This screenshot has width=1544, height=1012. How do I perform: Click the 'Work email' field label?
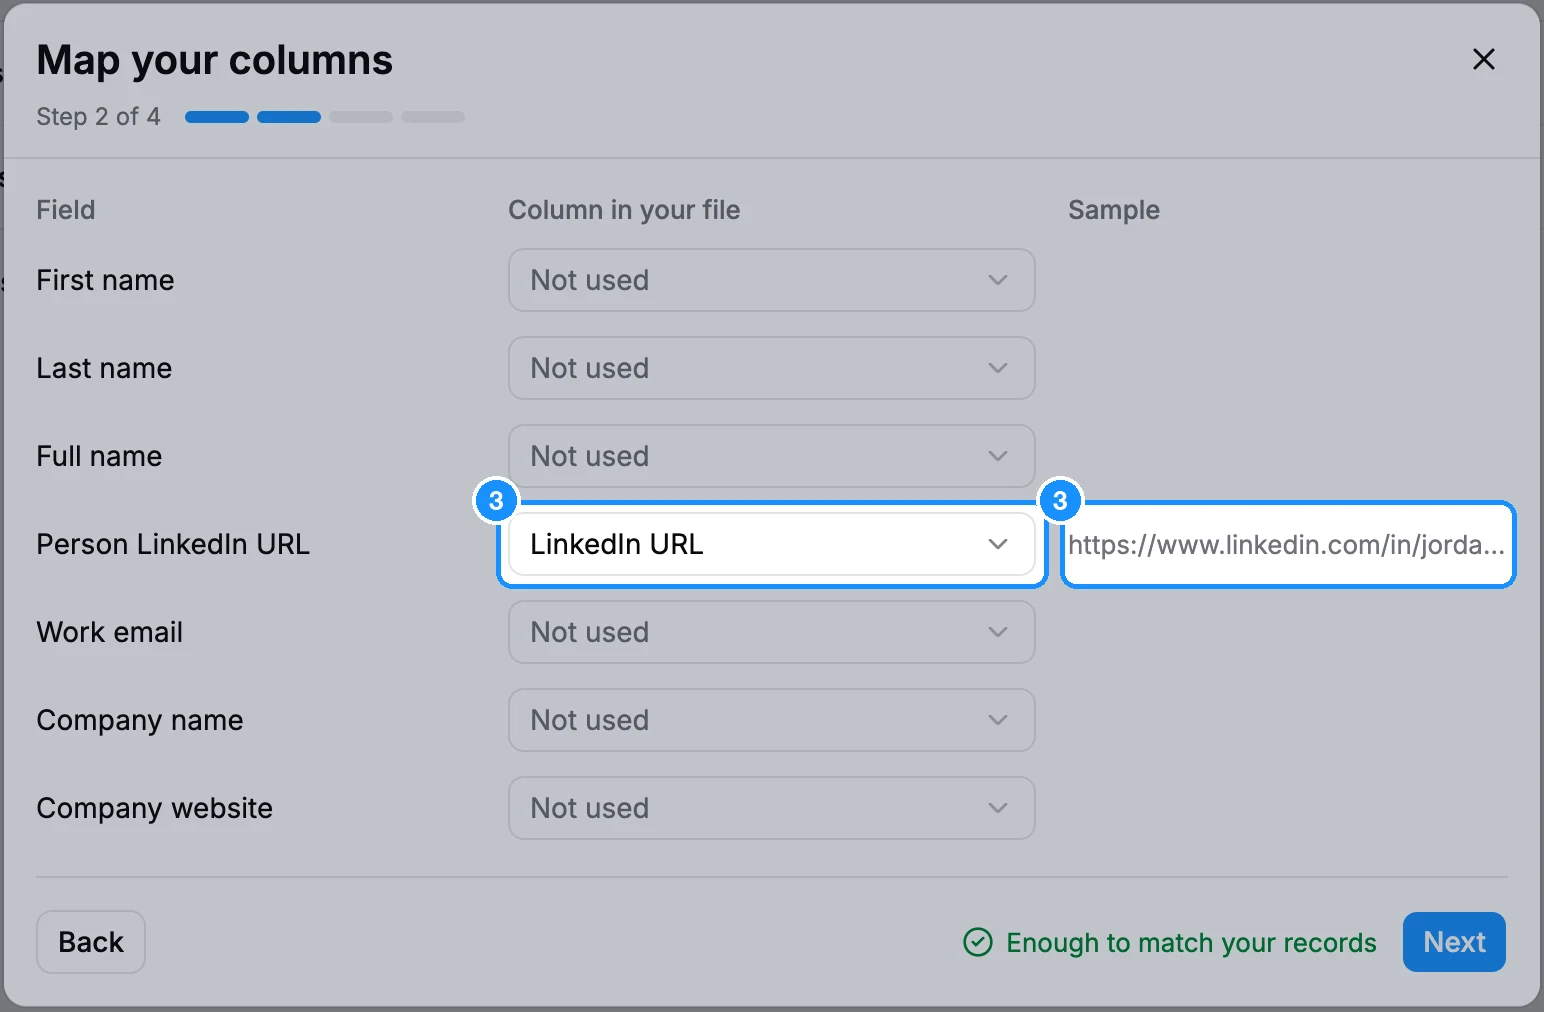pos(110,632)
